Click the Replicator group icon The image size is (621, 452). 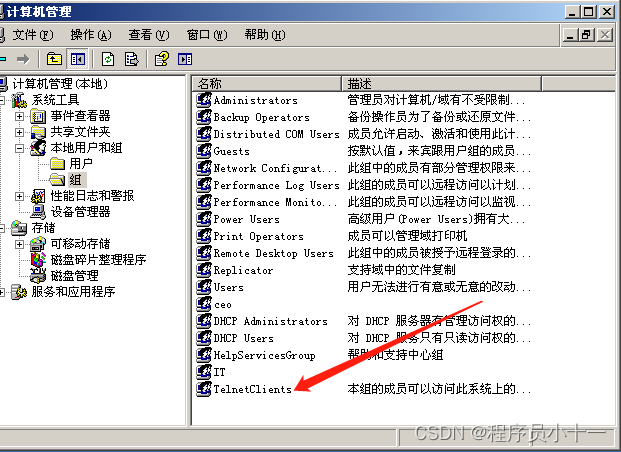point(204,270)
